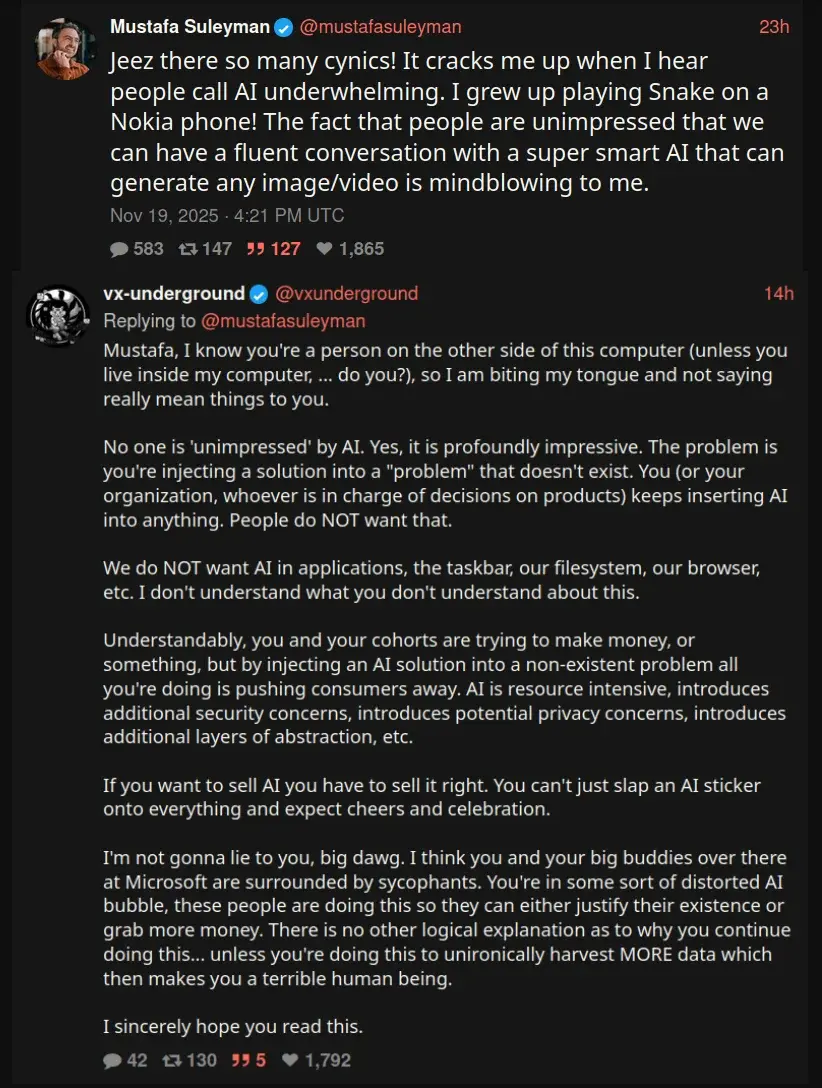The image size is (822, 1088).
Task: Open the @mustafasuleyman handle link in header
Action: (380, 27)
